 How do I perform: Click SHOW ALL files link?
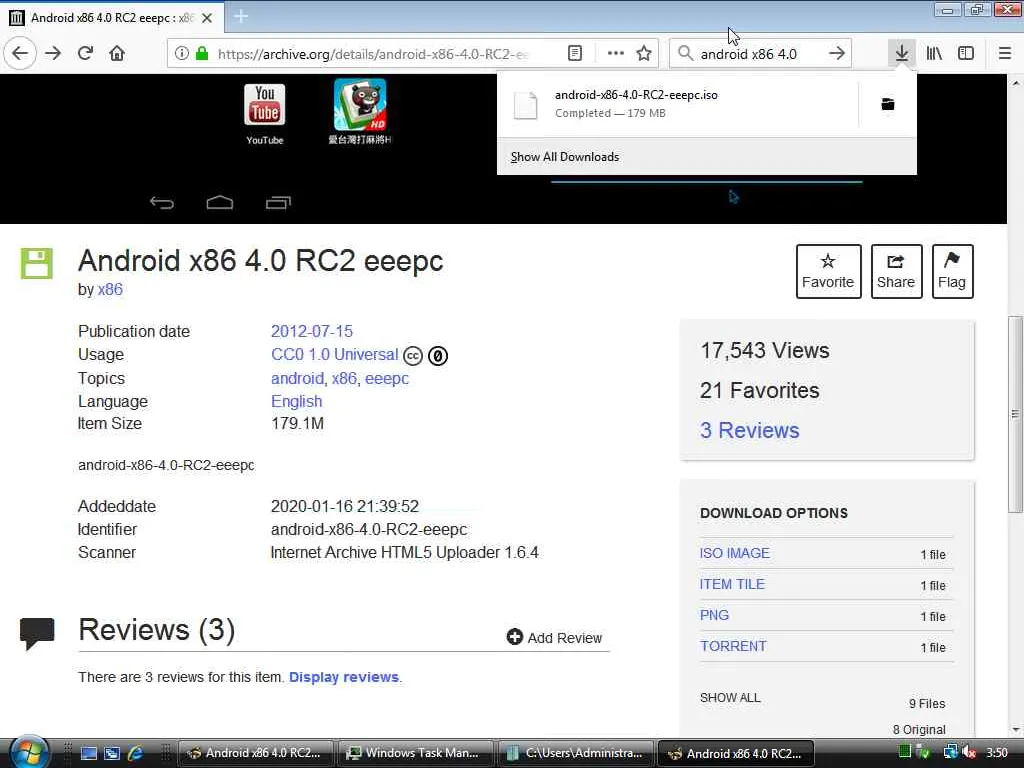(x=730, y=697)
